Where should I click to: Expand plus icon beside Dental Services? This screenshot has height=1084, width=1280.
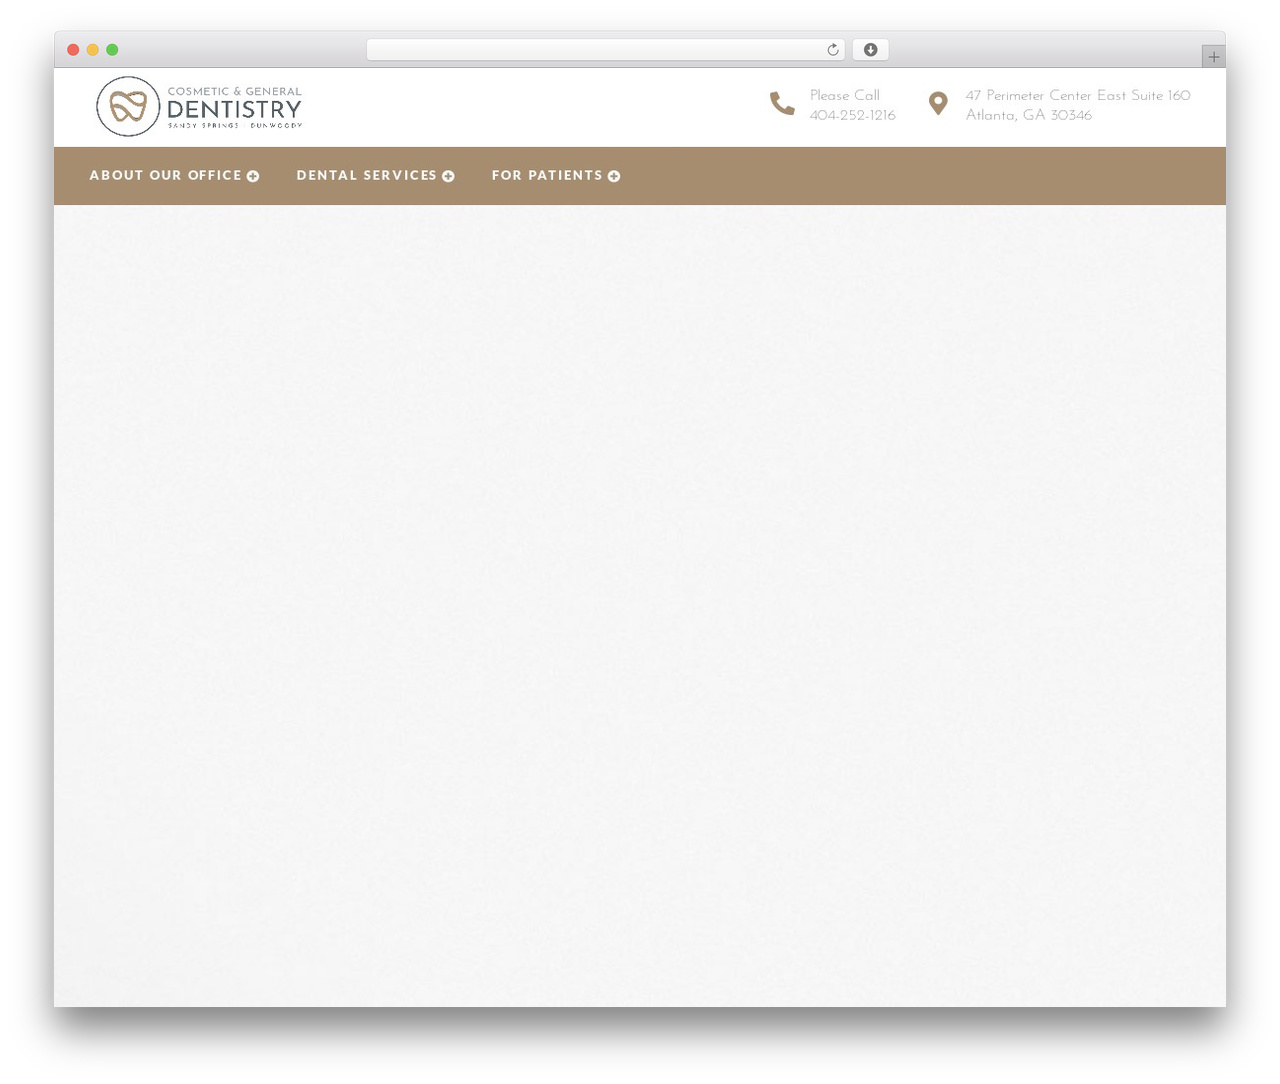click(448, 176)
